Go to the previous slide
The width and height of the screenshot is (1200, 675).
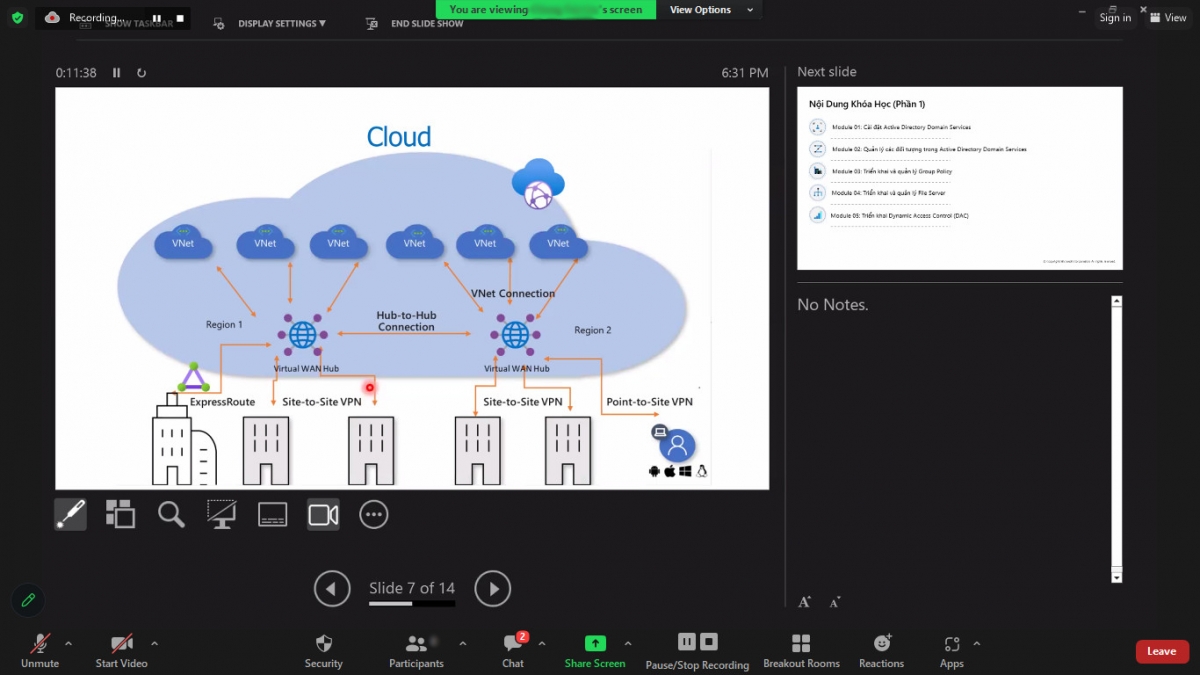point(332,589)
